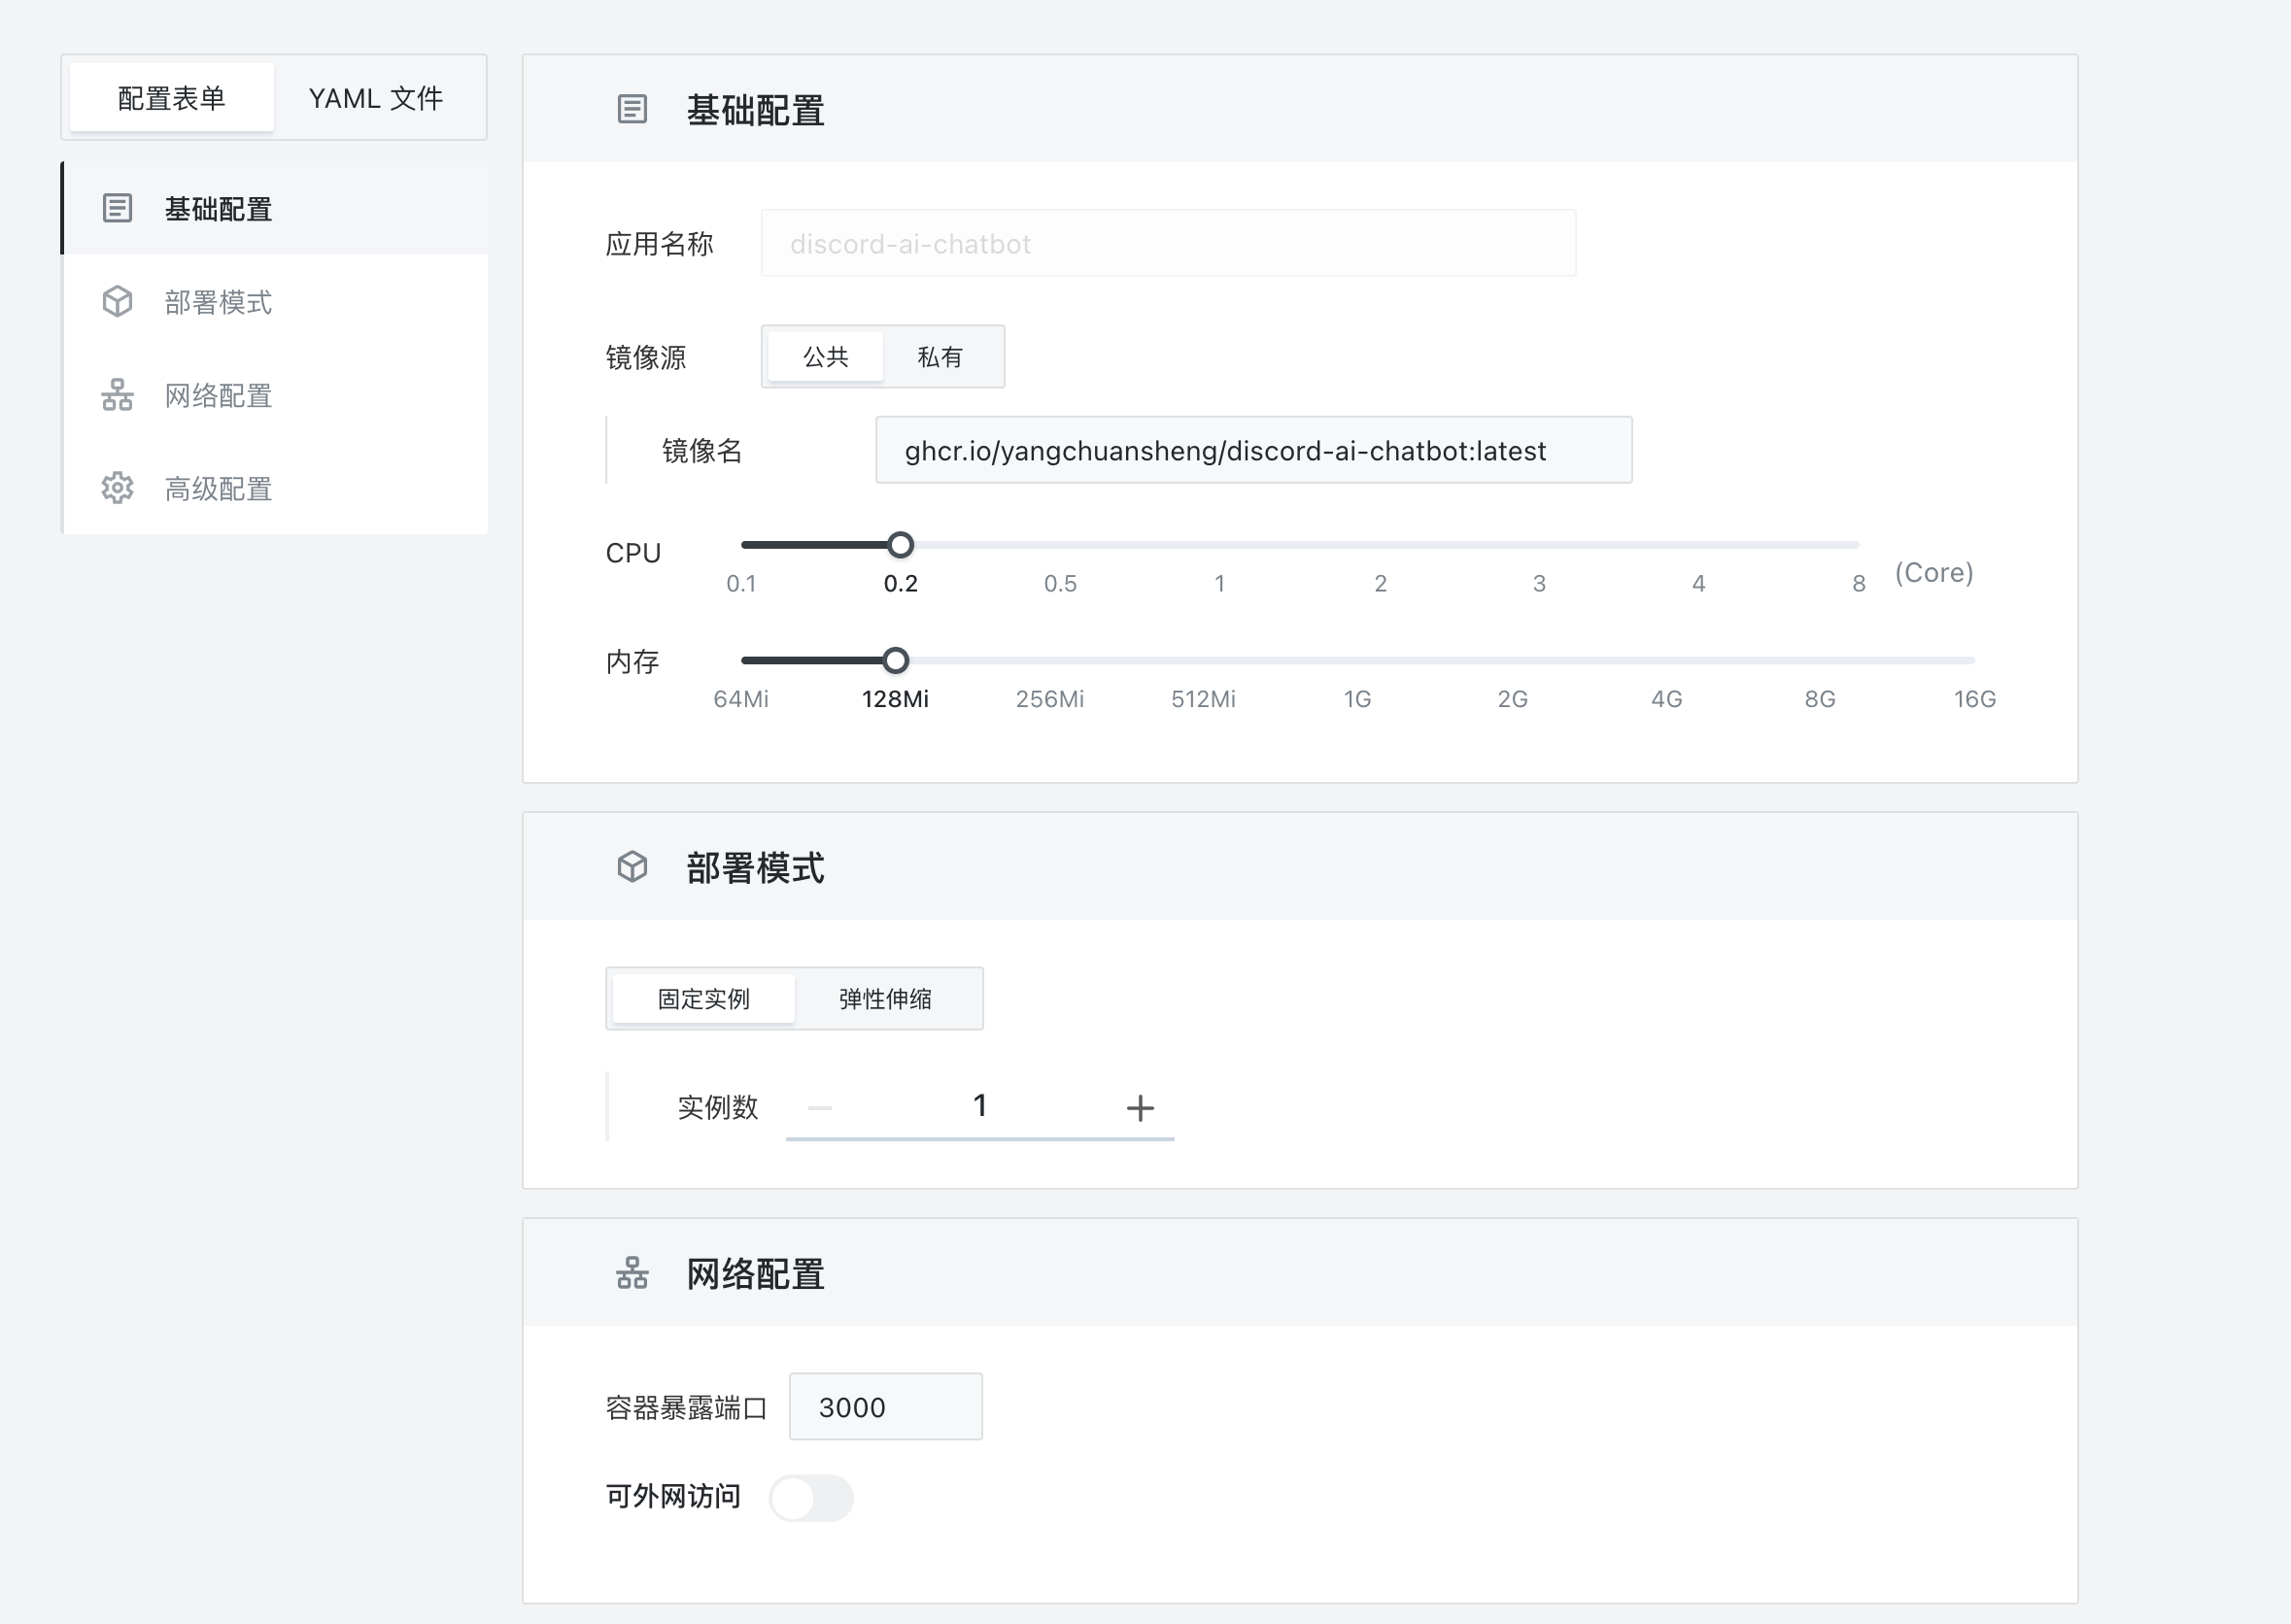Increase 实例数 with plus button

click(x=1140, y=1107)
